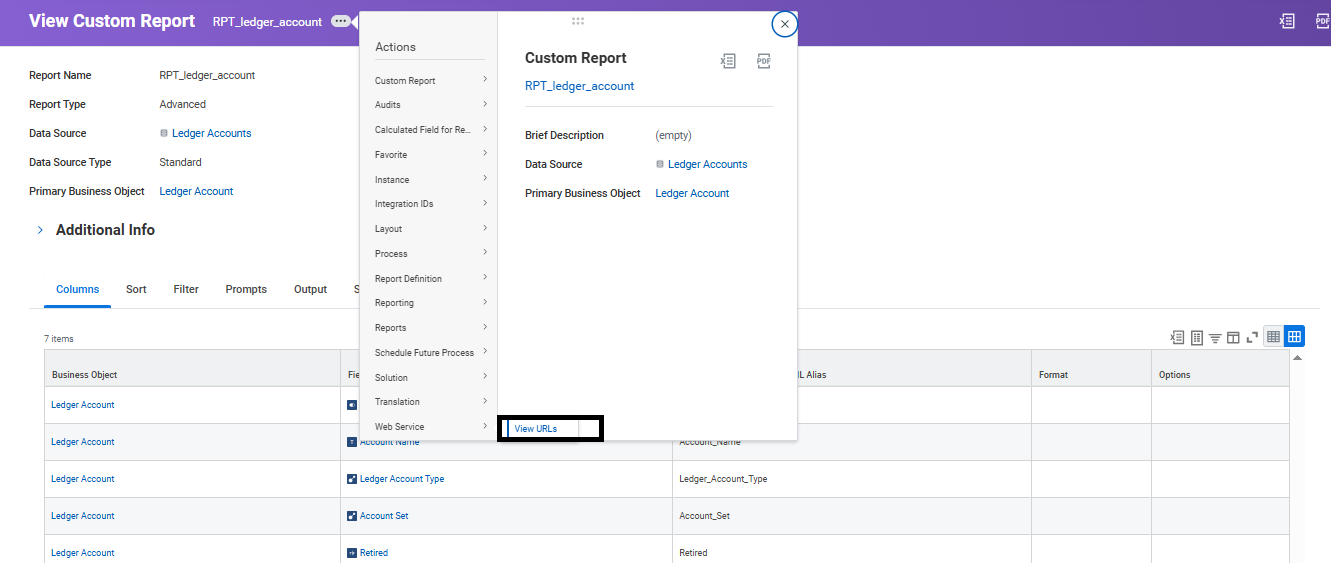1331x563 pixels.
Task: Grab the popup drag handle dots
Action: (578, 21)
